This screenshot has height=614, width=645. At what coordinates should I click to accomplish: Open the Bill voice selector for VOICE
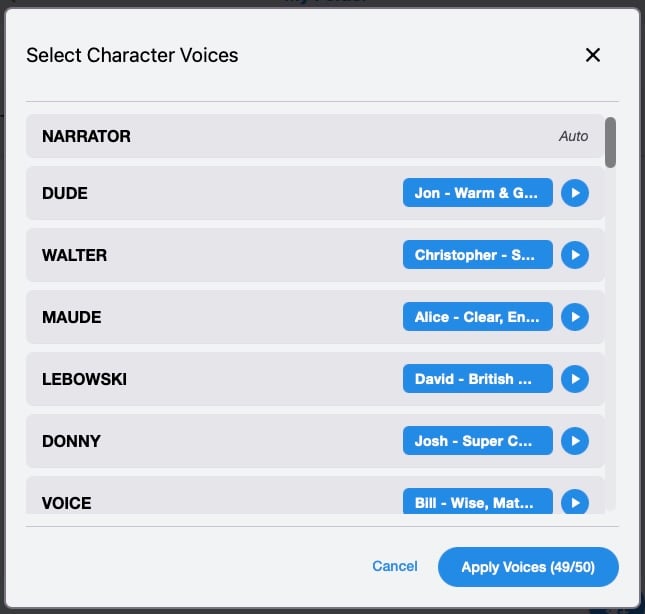(477, 502)
